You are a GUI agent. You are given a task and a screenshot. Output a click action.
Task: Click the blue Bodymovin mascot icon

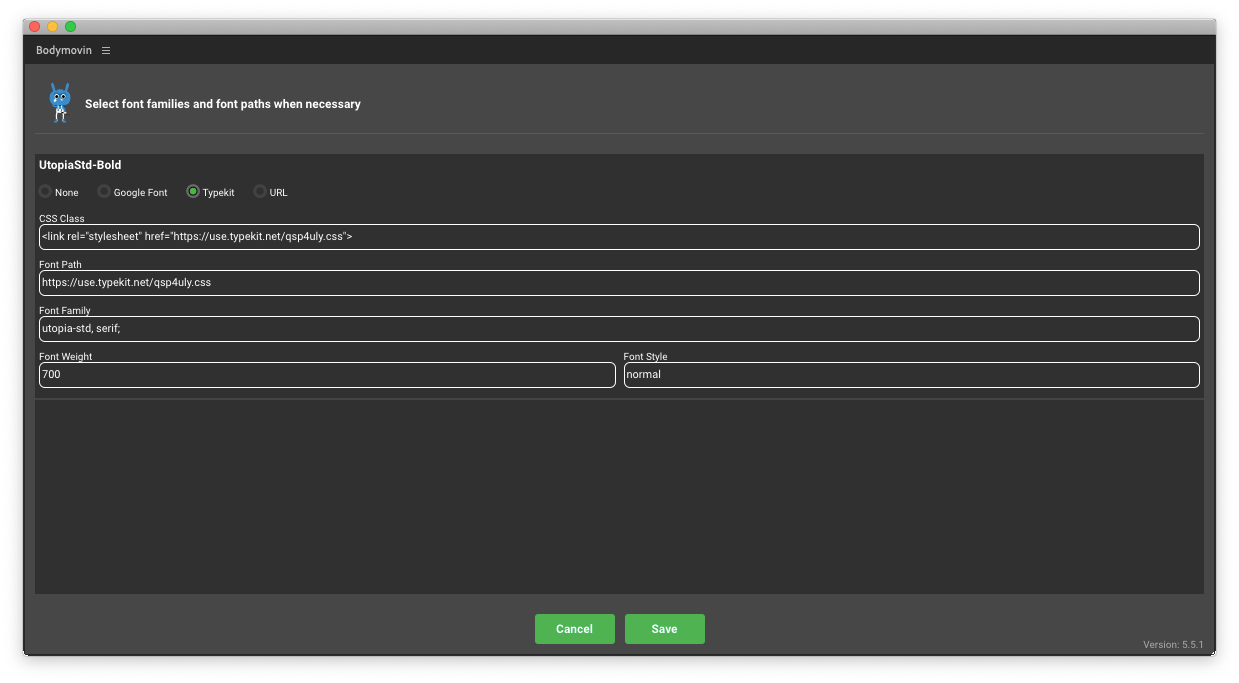(x=60, y=103)
